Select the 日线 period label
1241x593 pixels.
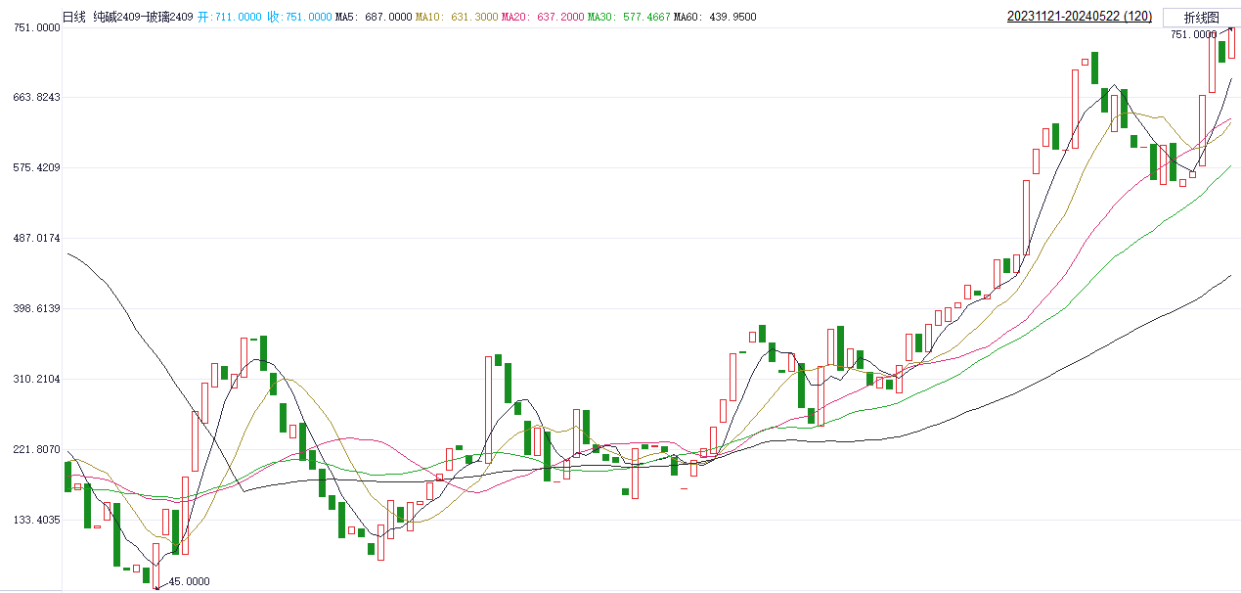[74, 17]
